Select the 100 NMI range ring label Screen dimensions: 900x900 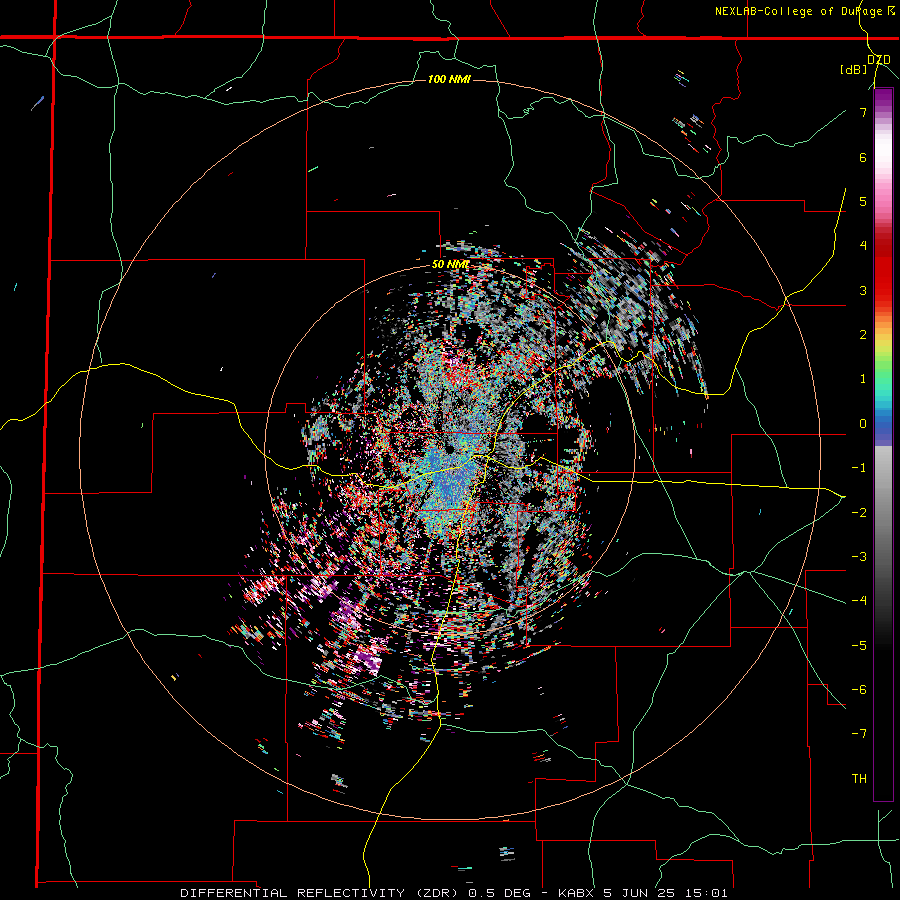point(449,79)
